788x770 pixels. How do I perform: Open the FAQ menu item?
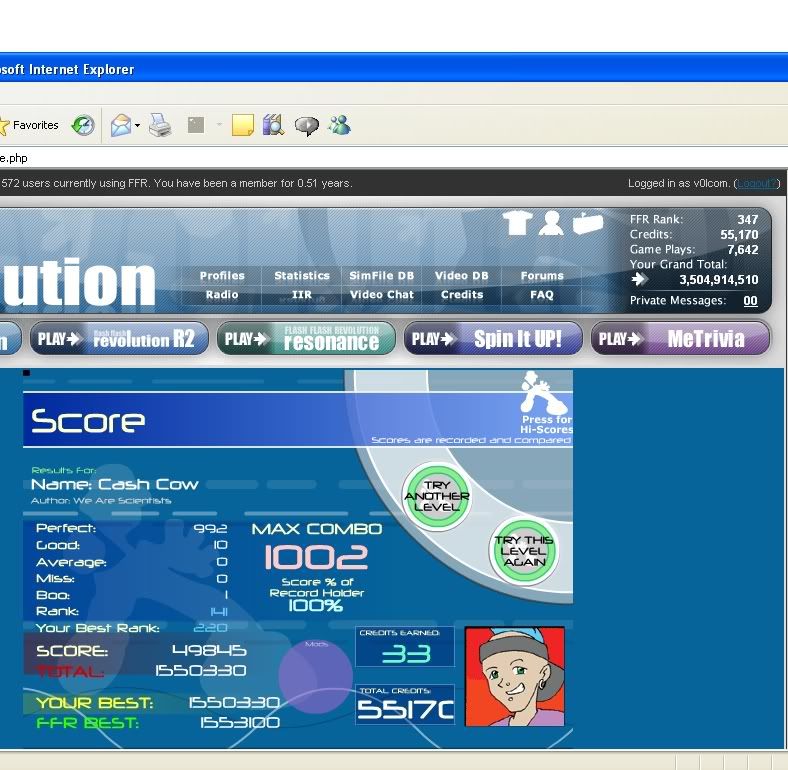coord(542,295)
